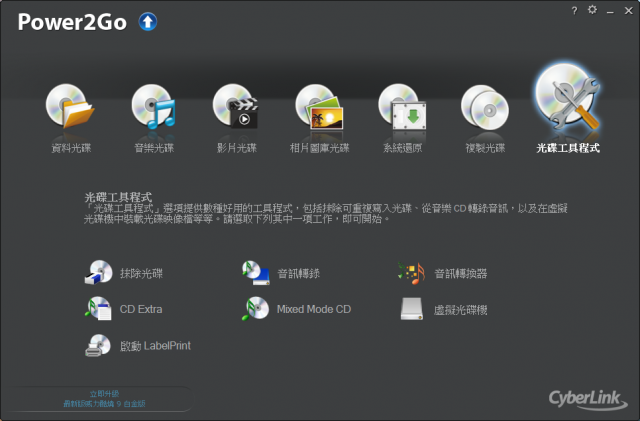Image resolution: width=640 pixels, height=421 pixels.
Task: Click the CyberLink logo
Action: [588, 399]
